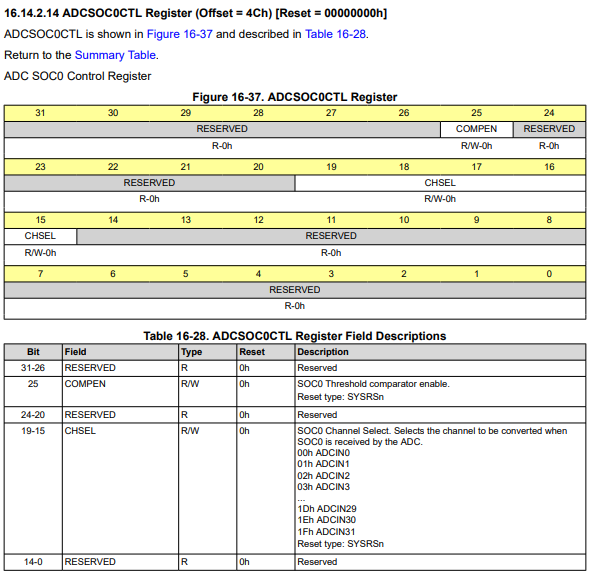The image size is (596, 578).
Task: Select the CHSEL row field name
Action: [80, 431]
